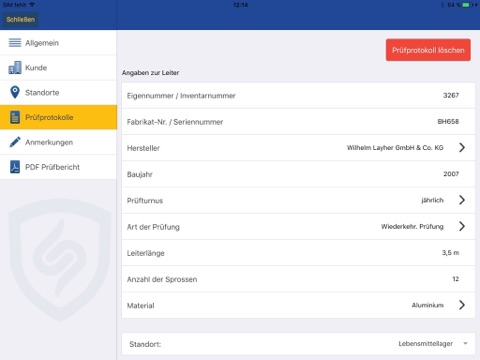The image size is (480, 360).
Task: Go to Anmerkungen section
Action: tap(58, 142)
